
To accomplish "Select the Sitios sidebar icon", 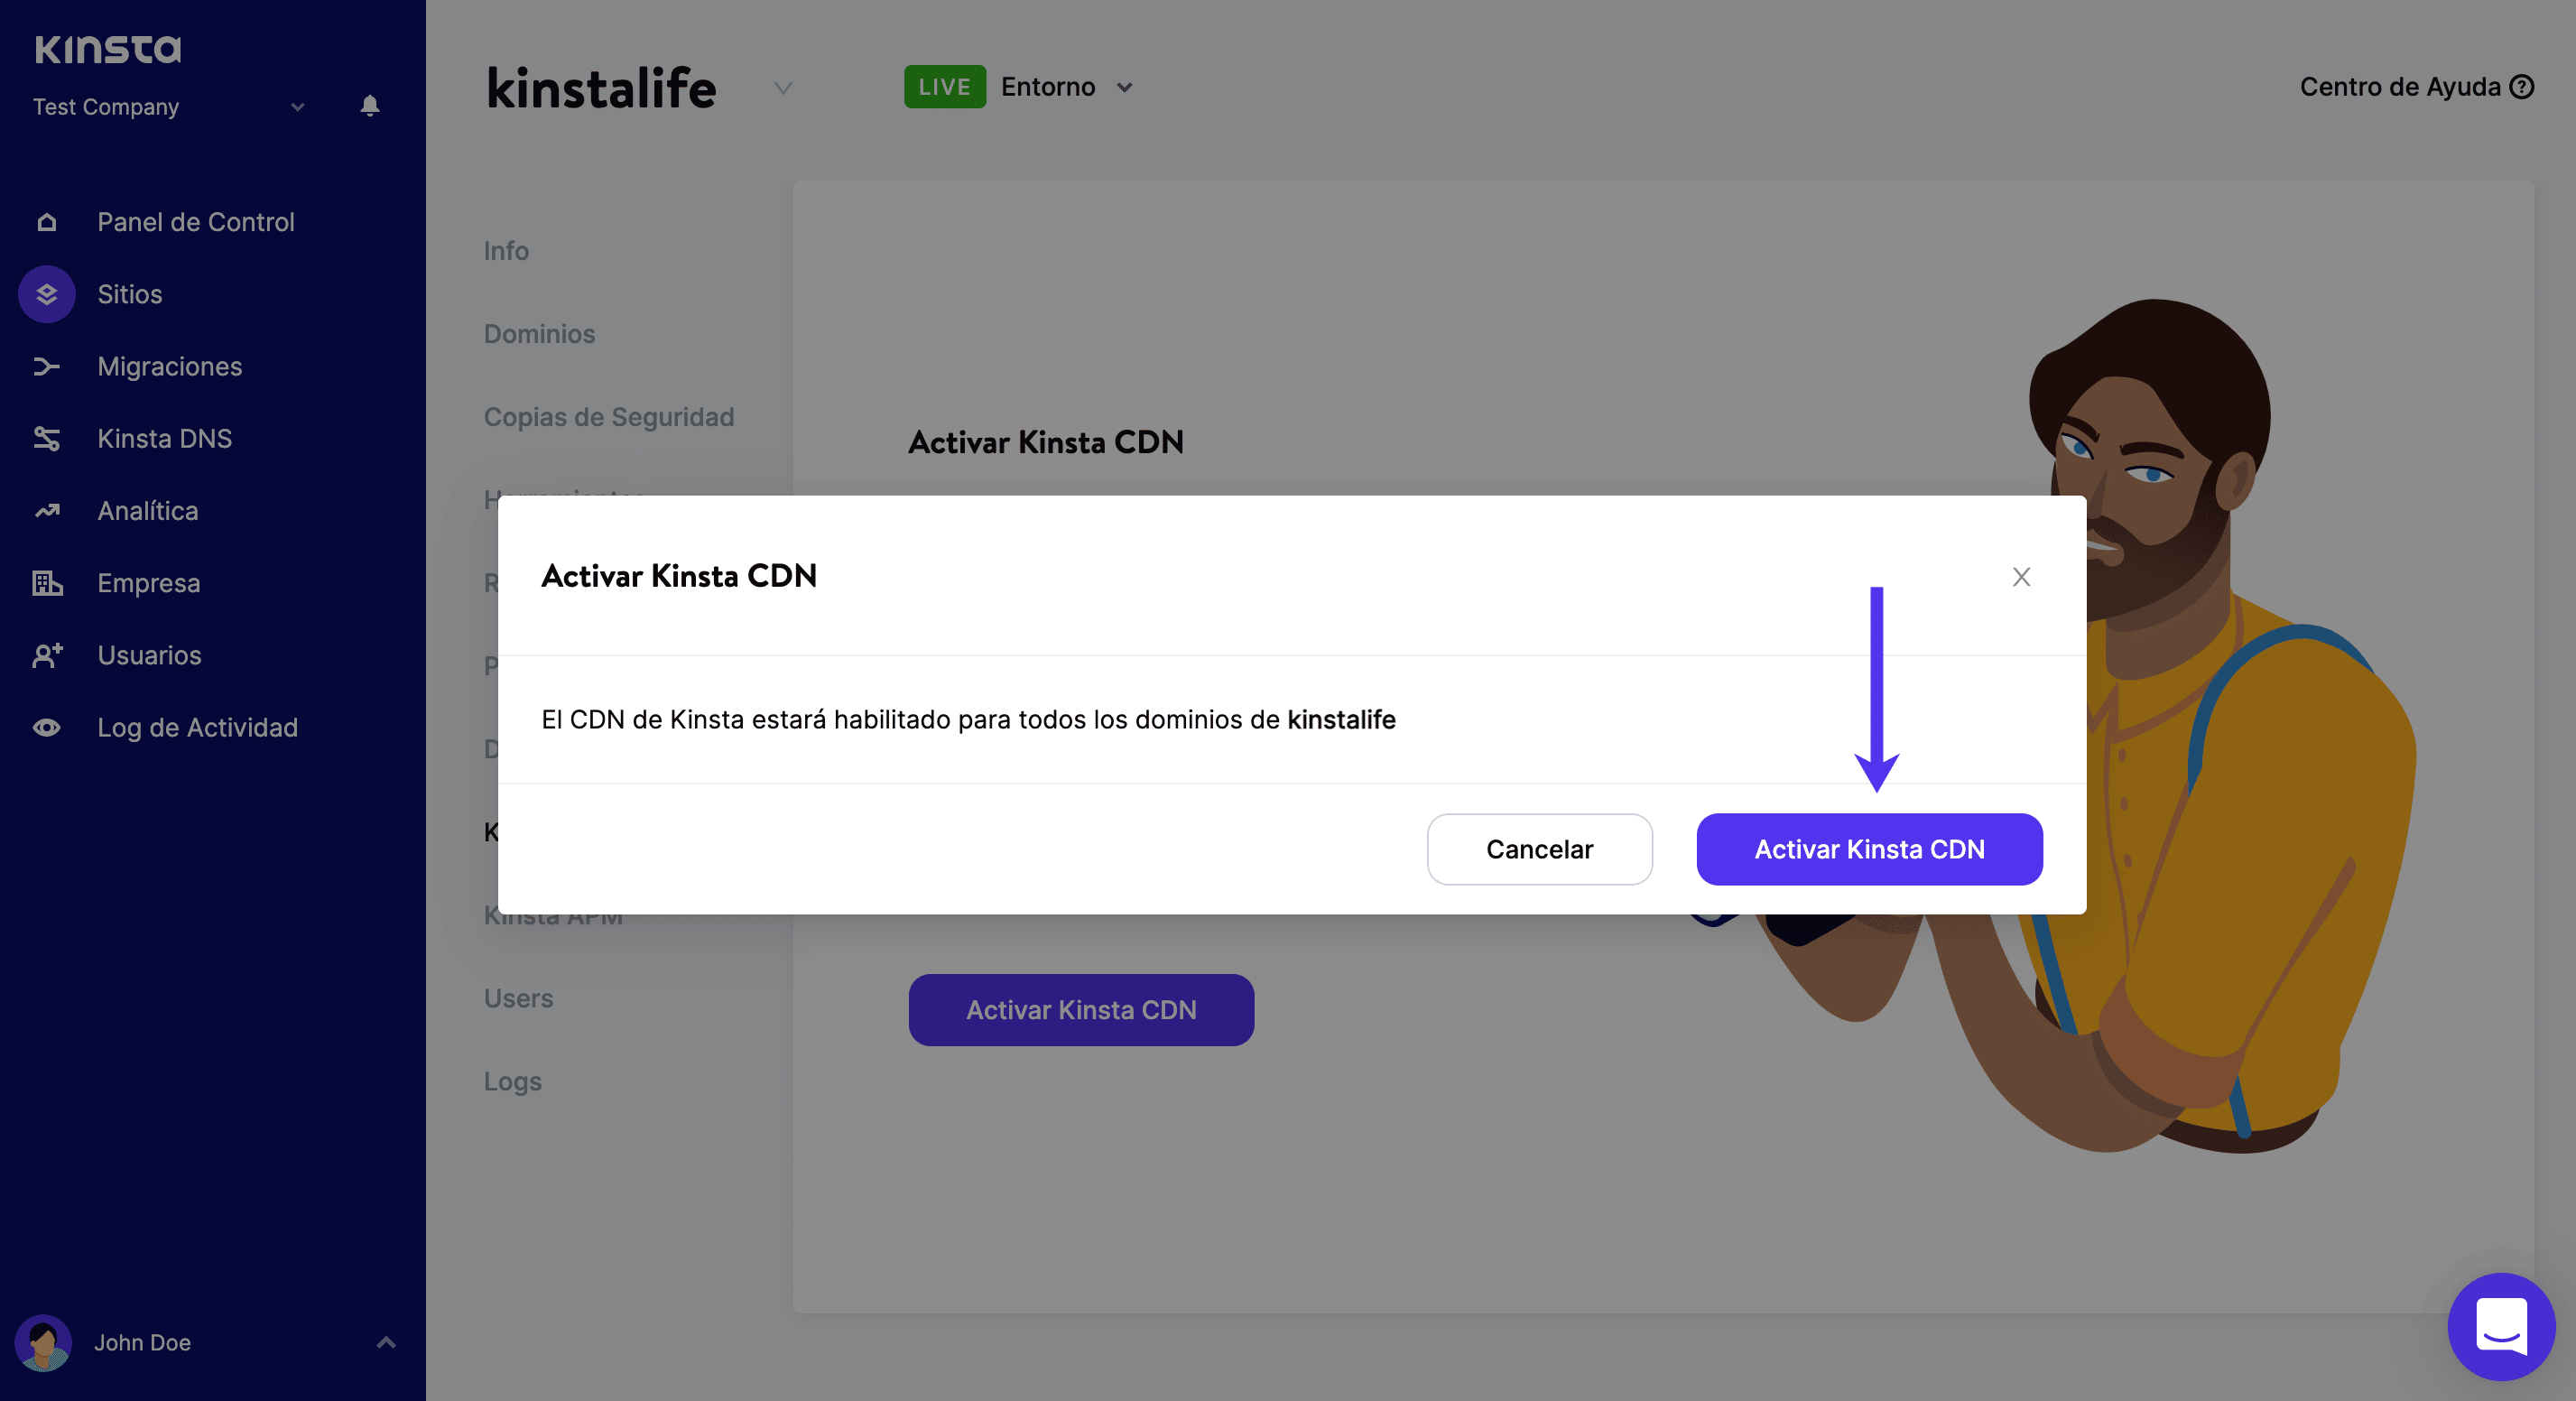I will point(46,294).
